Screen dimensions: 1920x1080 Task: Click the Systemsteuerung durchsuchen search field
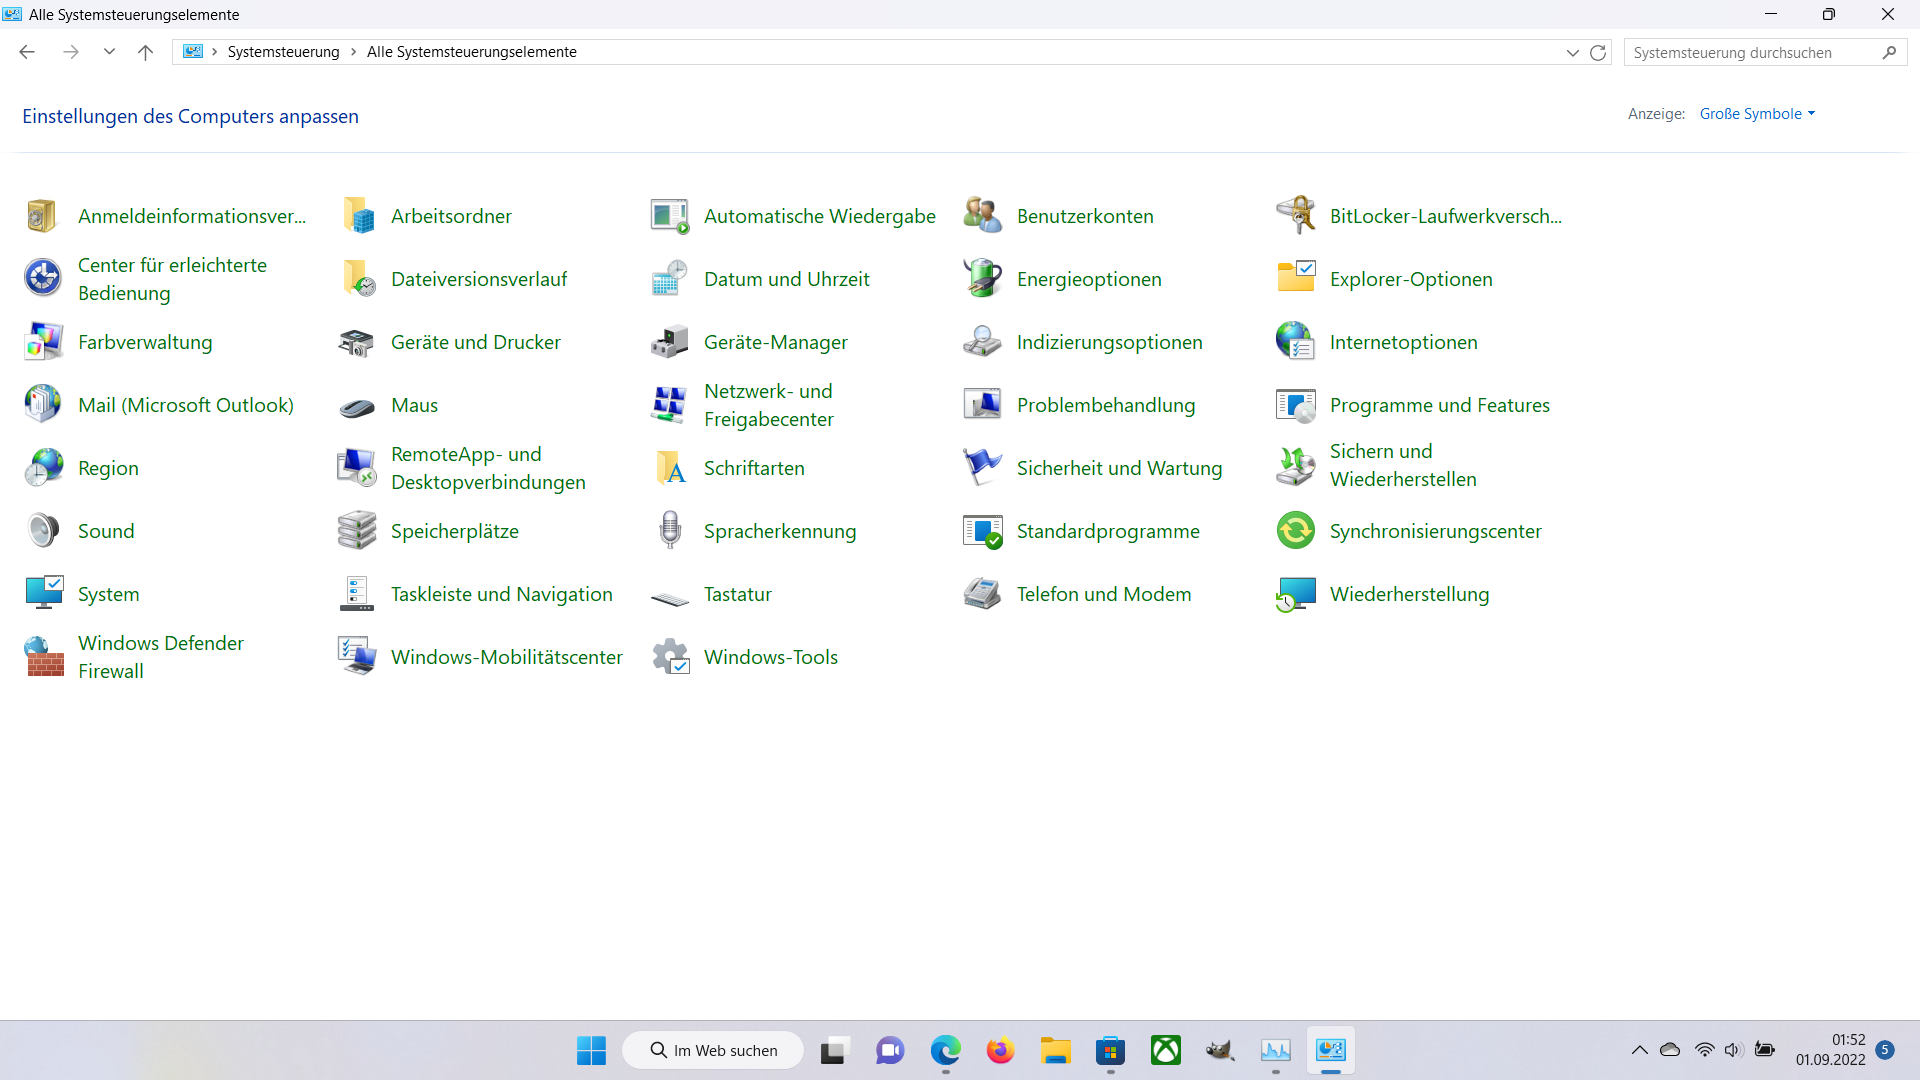(1750, 53)
